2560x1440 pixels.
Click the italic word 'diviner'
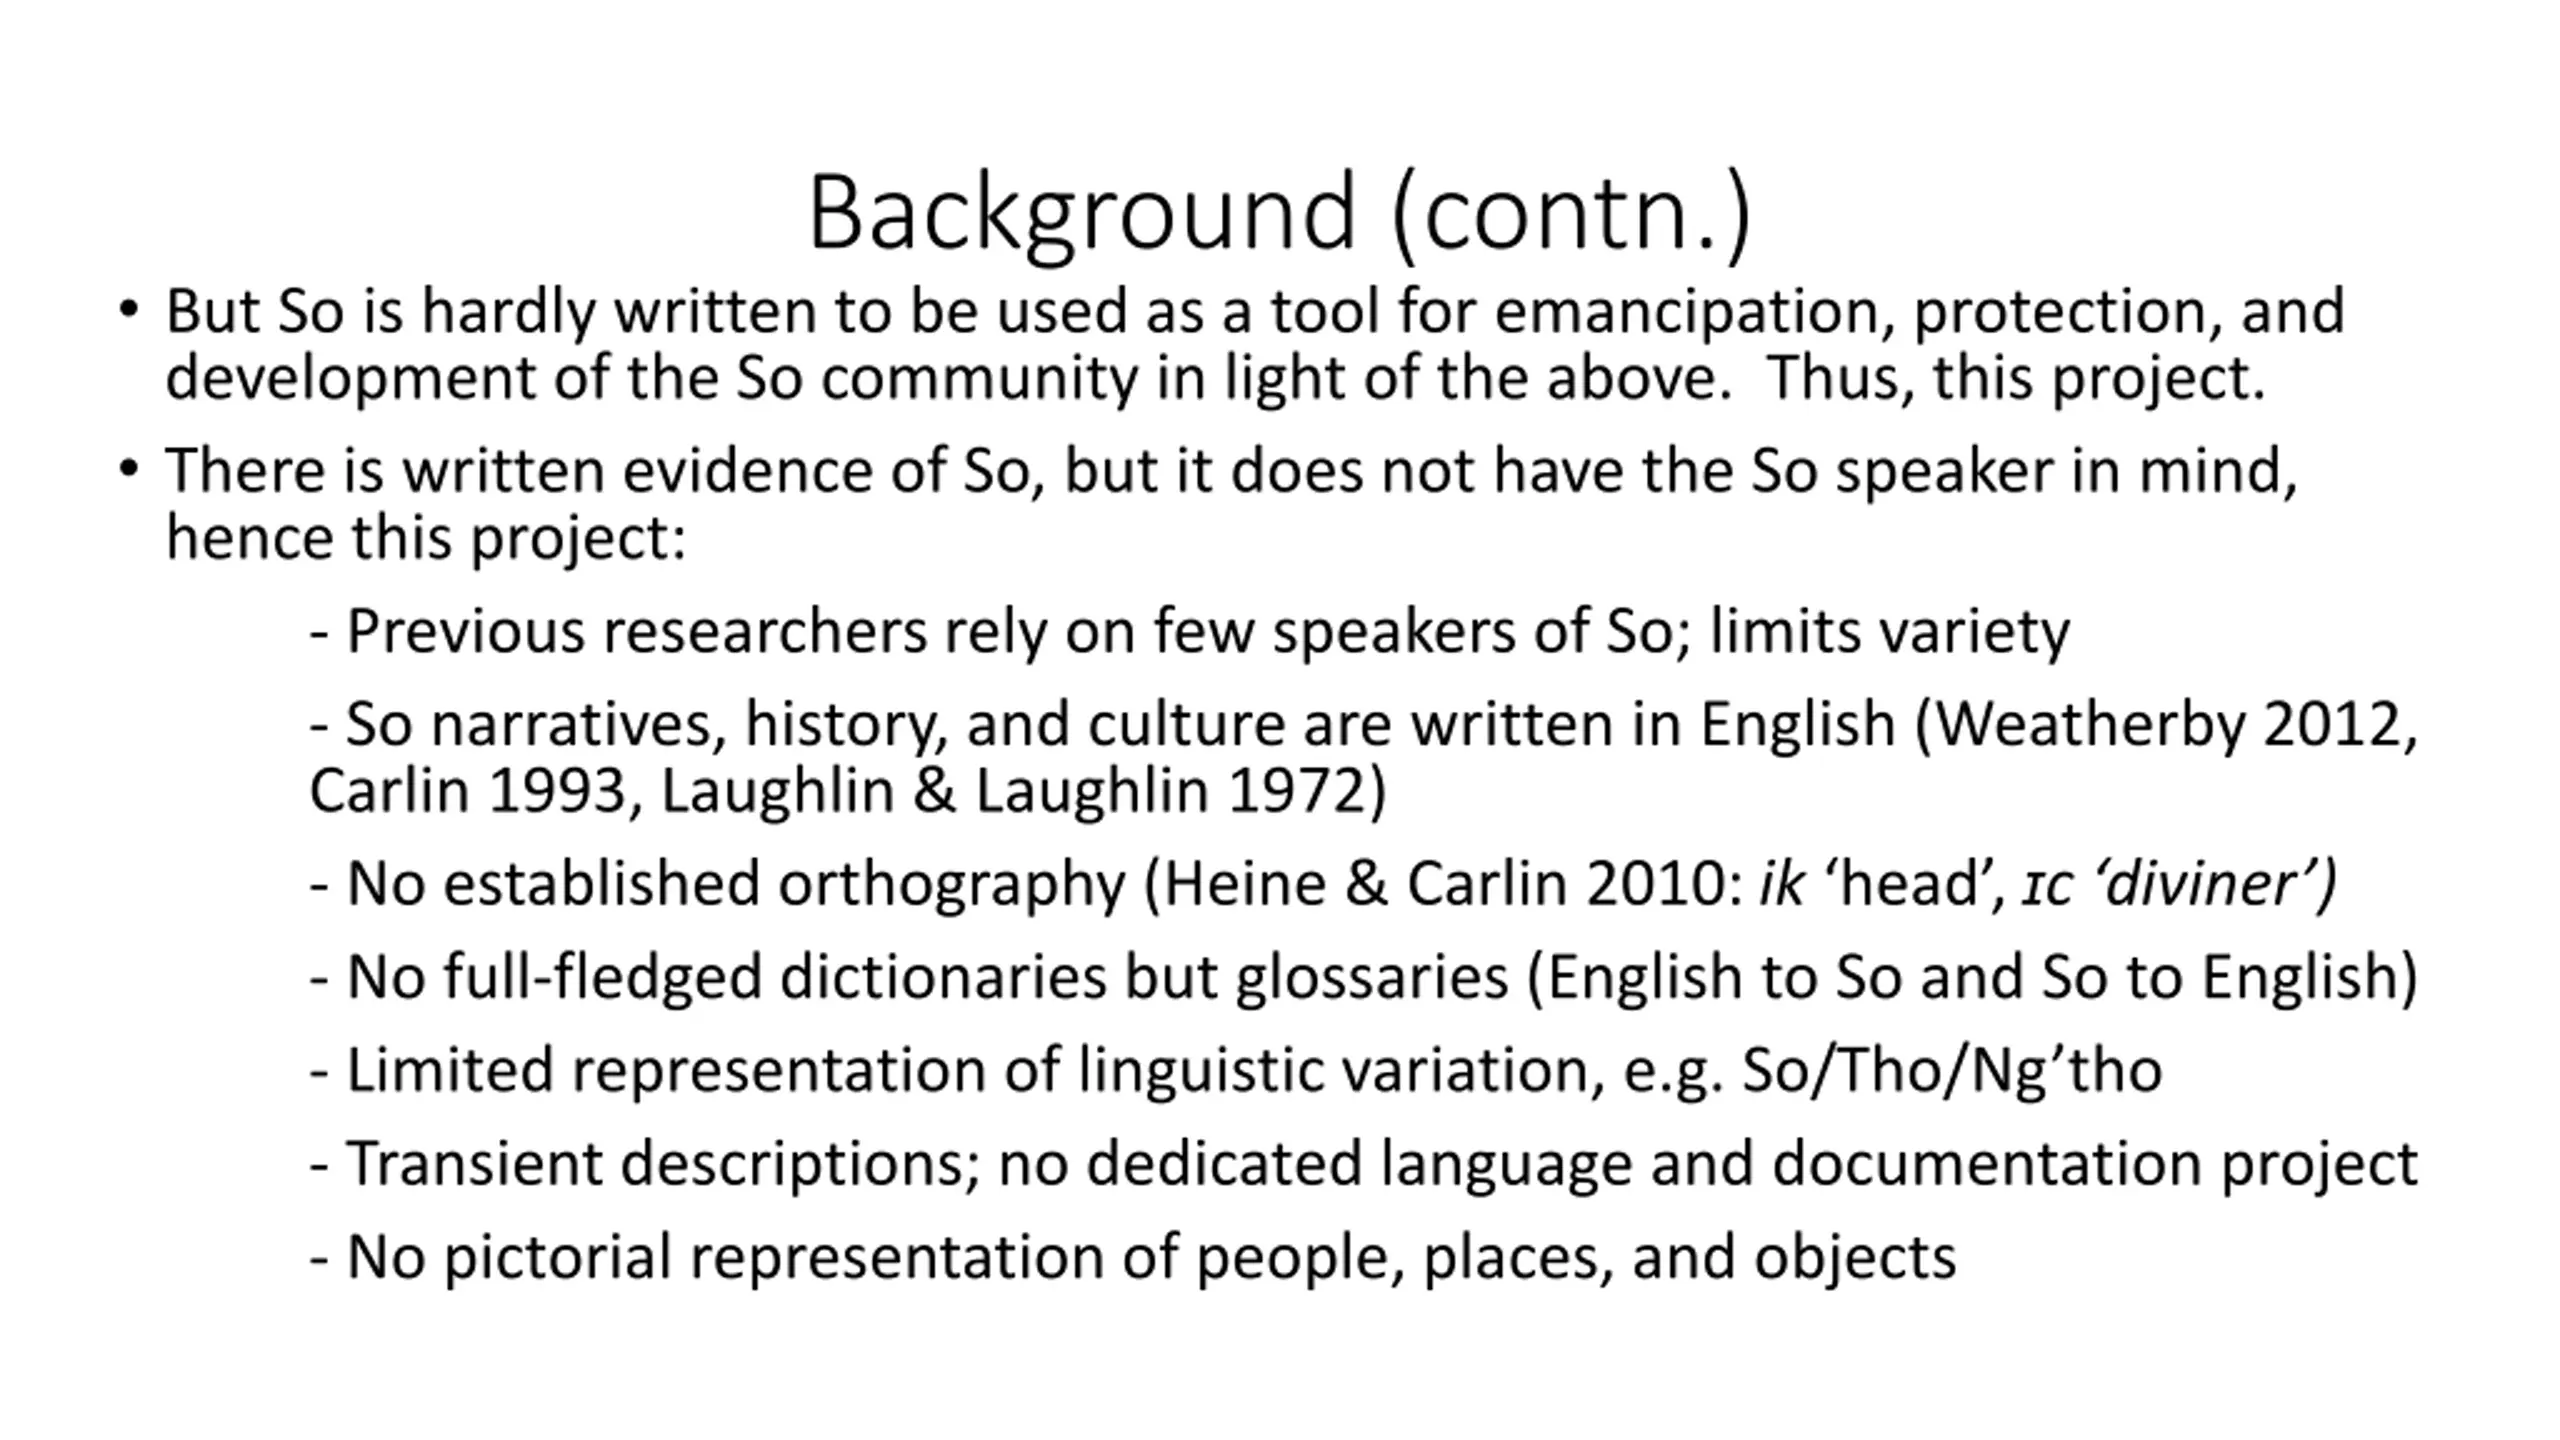coord(2205,884)
